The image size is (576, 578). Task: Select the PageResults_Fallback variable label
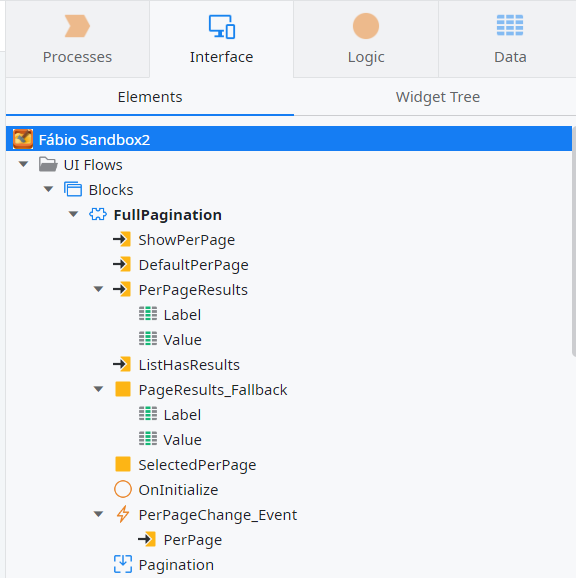pyautogui.click(x=213, y=390)
